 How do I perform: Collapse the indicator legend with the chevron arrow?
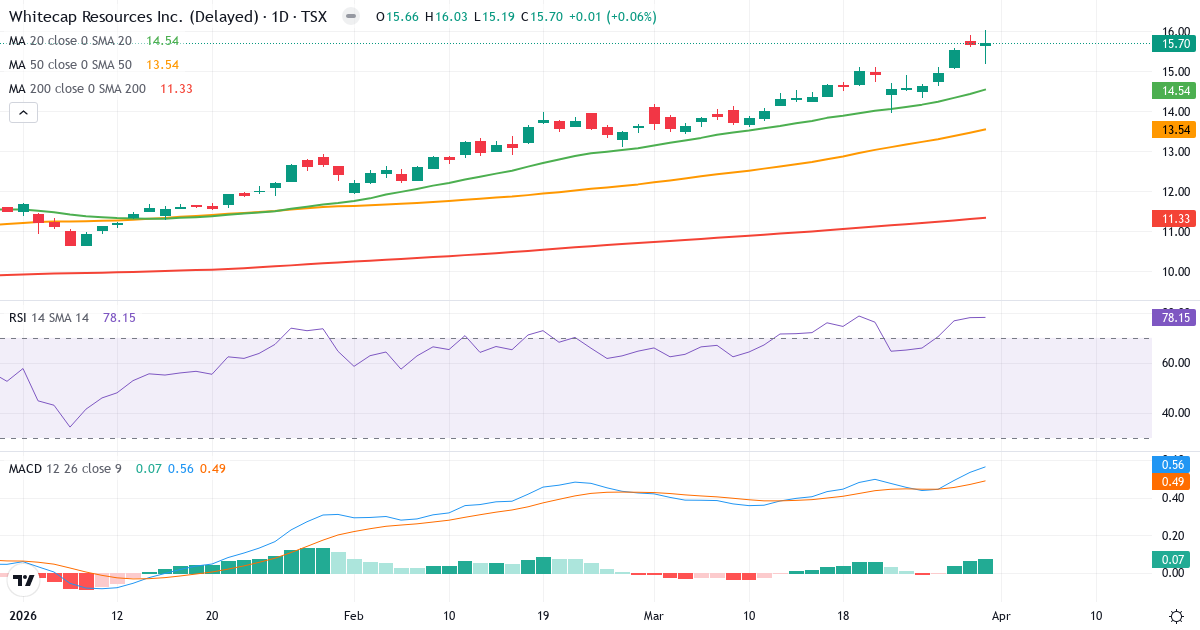[x=22, y=112]
